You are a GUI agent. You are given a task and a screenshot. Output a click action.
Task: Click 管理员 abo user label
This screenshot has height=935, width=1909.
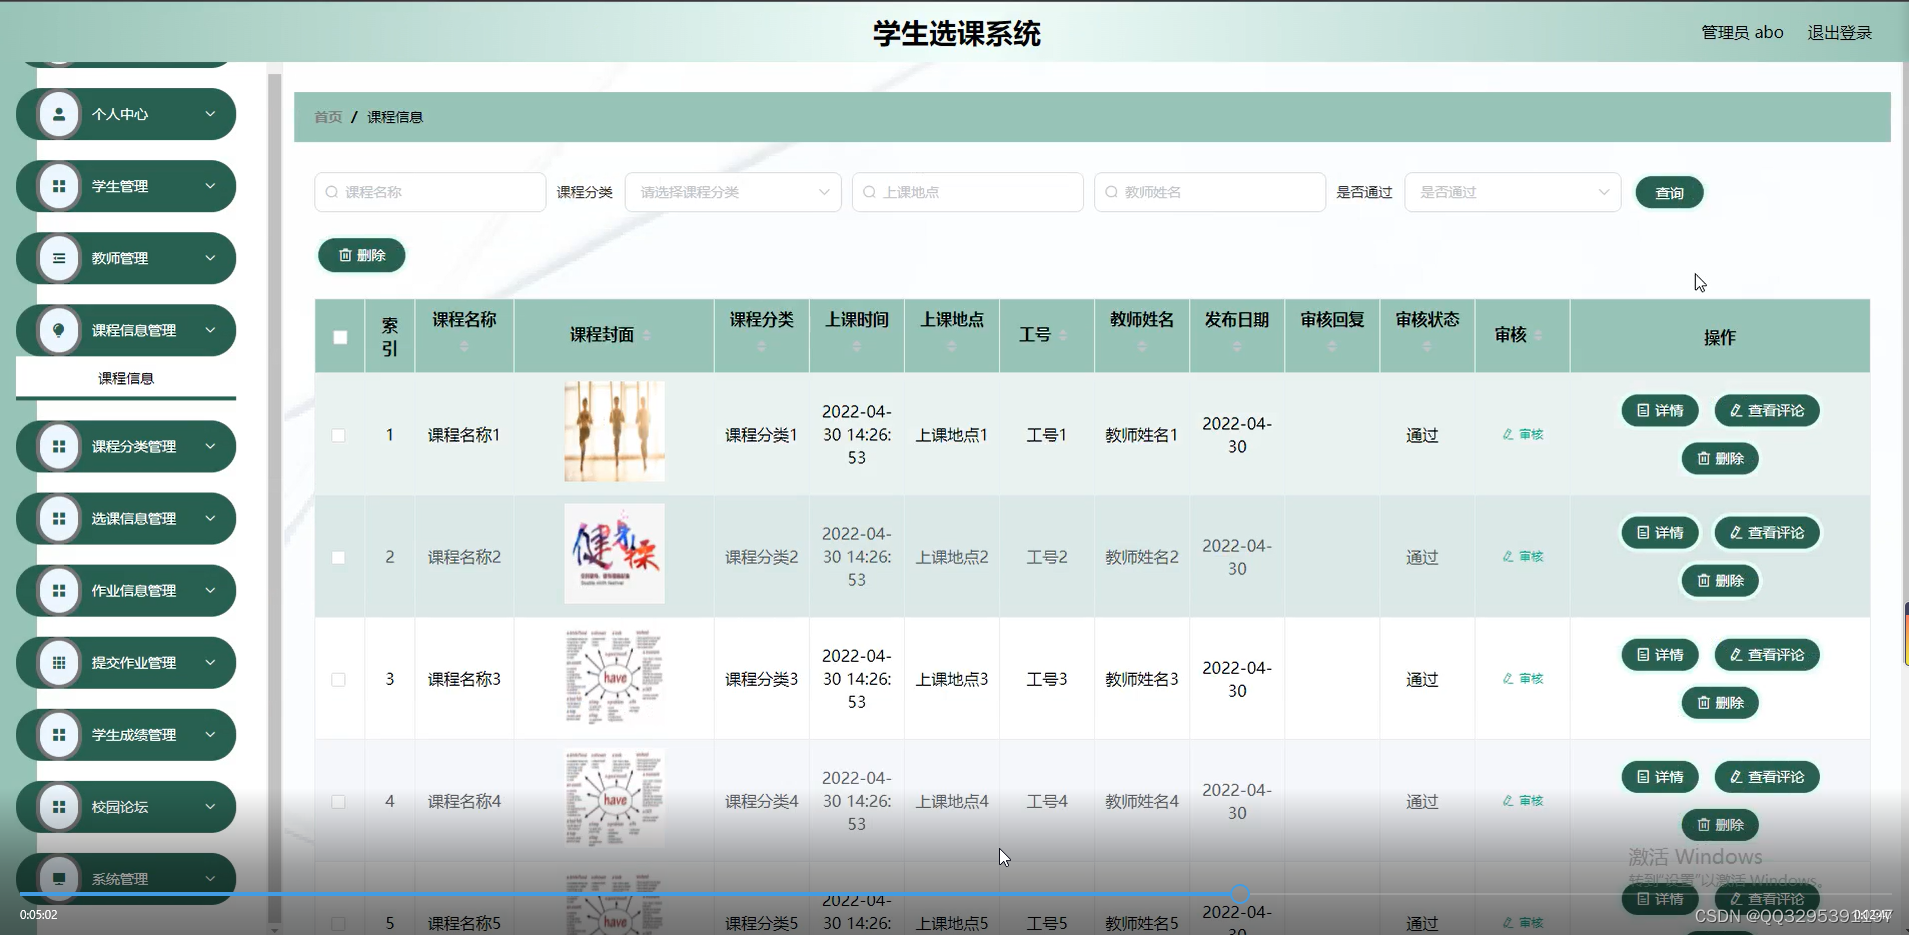(x=1742, y=33)
